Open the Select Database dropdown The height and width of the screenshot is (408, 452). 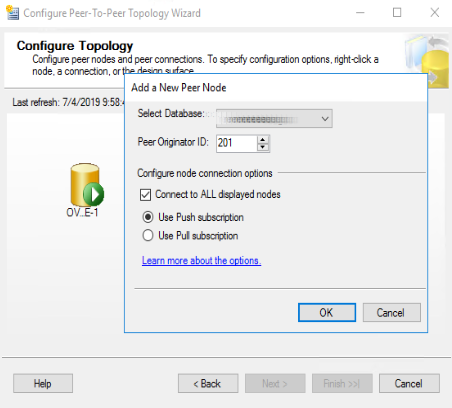[x=274, y=118]
